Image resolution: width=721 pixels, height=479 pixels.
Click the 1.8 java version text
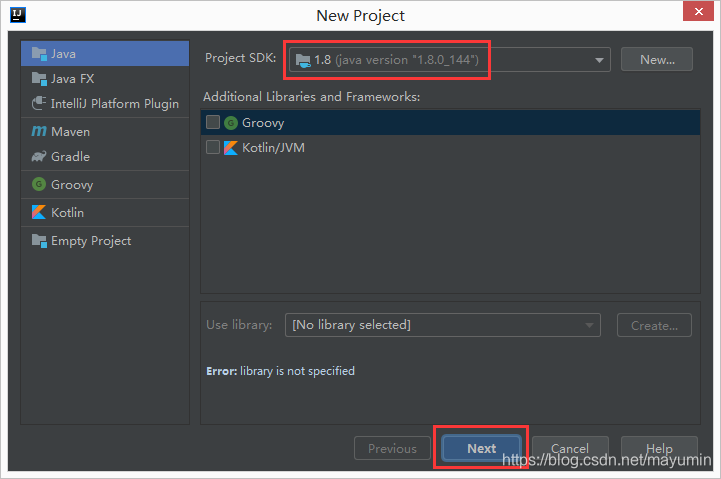[x=396, y=60]
